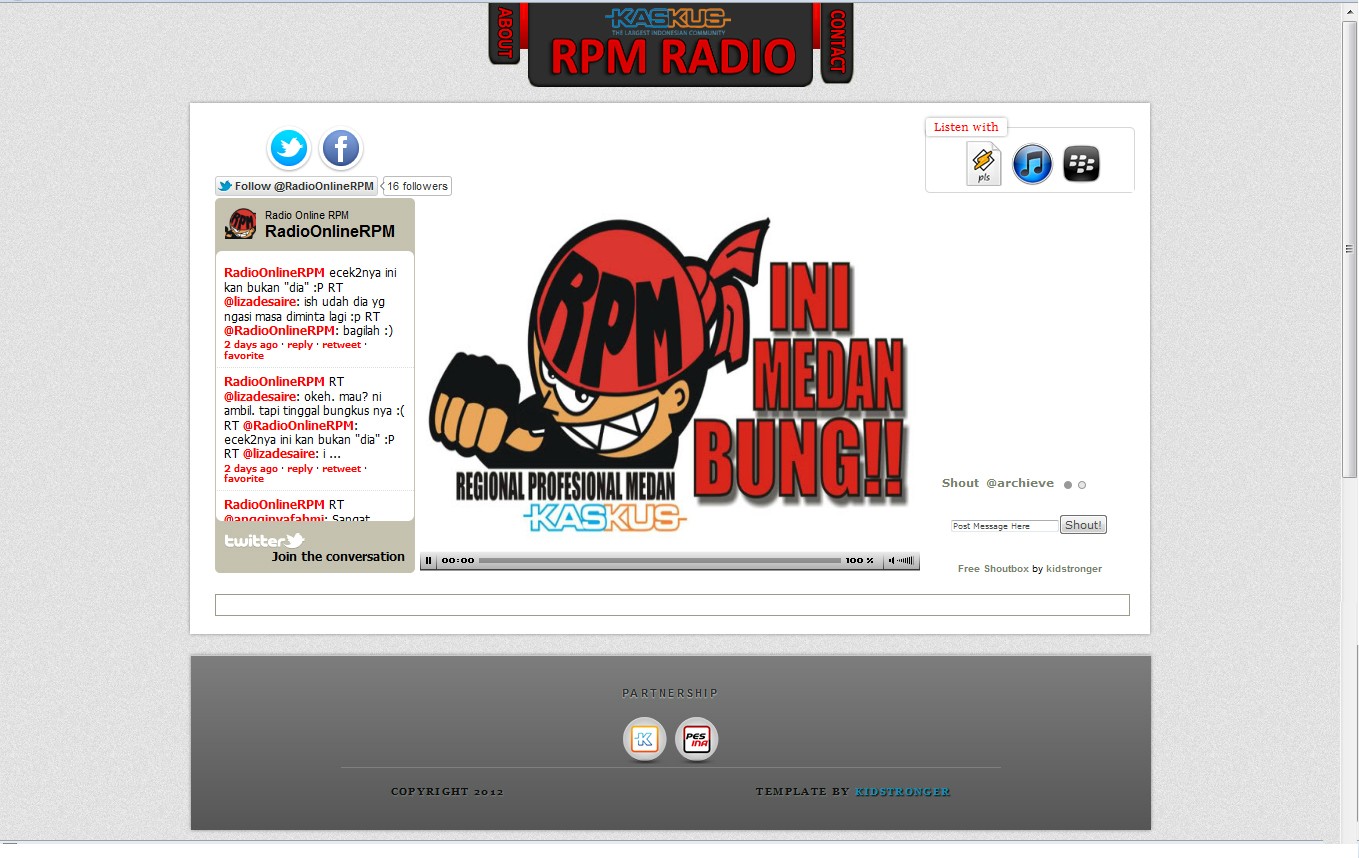
Task: Click the Listen with label
Action: [x=966, y=127]
